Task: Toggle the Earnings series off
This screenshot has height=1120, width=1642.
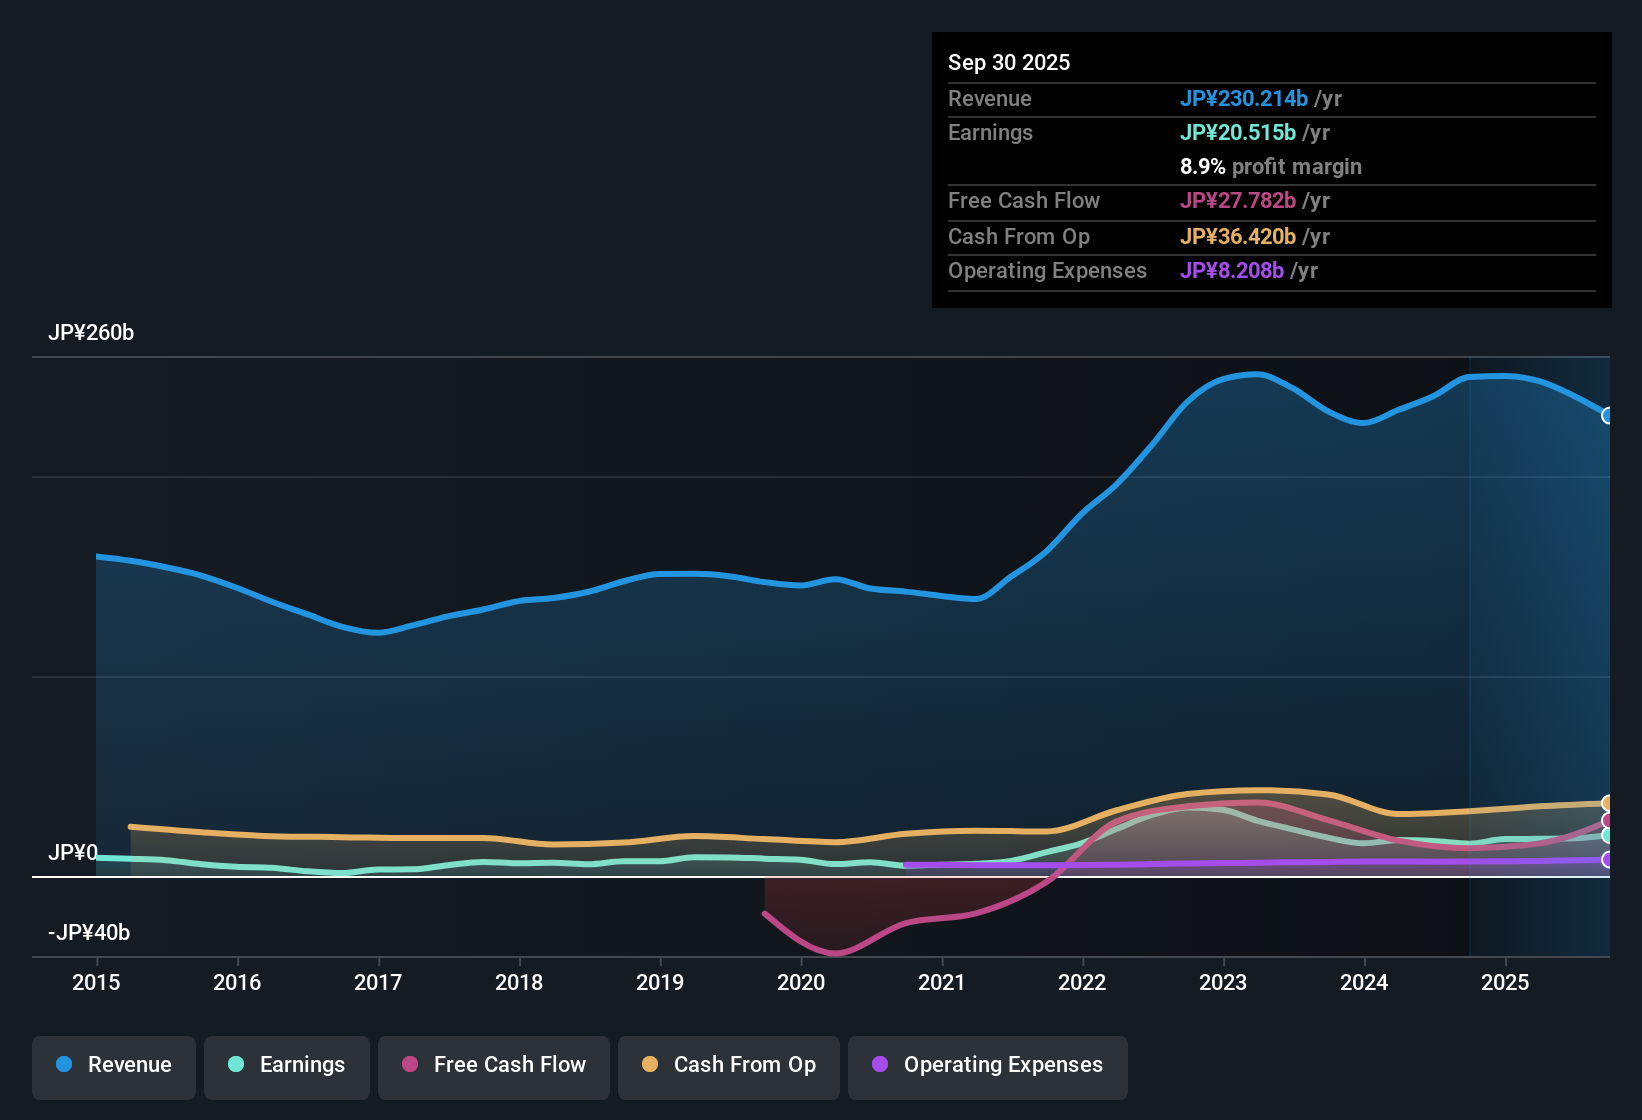Action: coord(287,1065)
